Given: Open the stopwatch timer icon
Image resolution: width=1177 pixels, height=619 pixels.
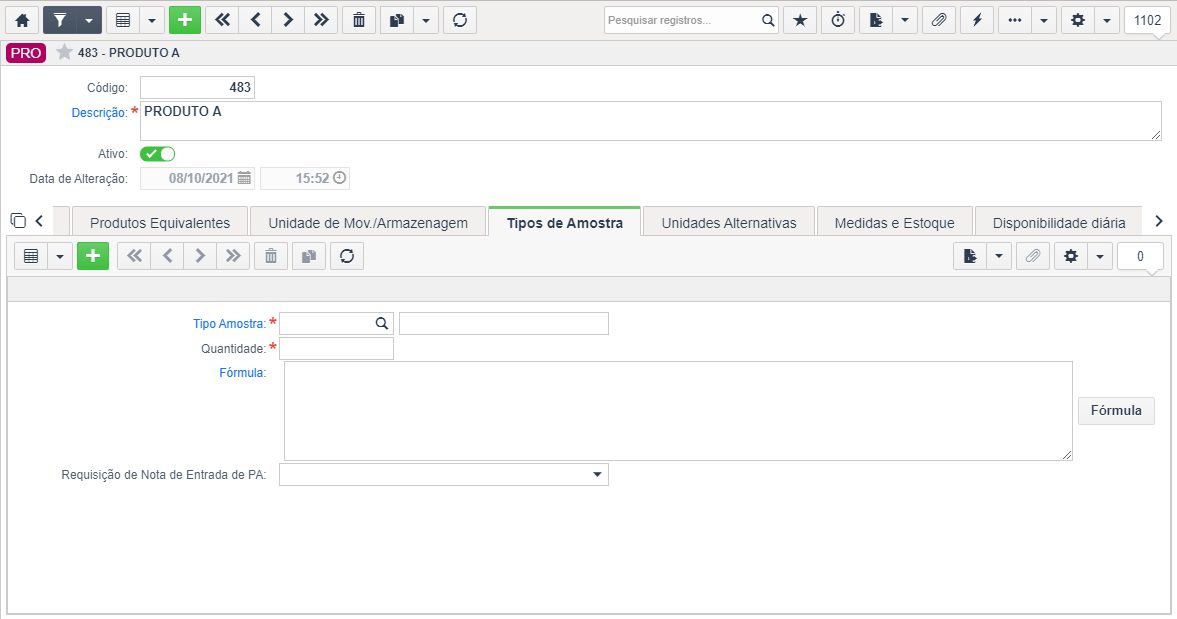Looking at the screenshot, I should tap(838, 20).
